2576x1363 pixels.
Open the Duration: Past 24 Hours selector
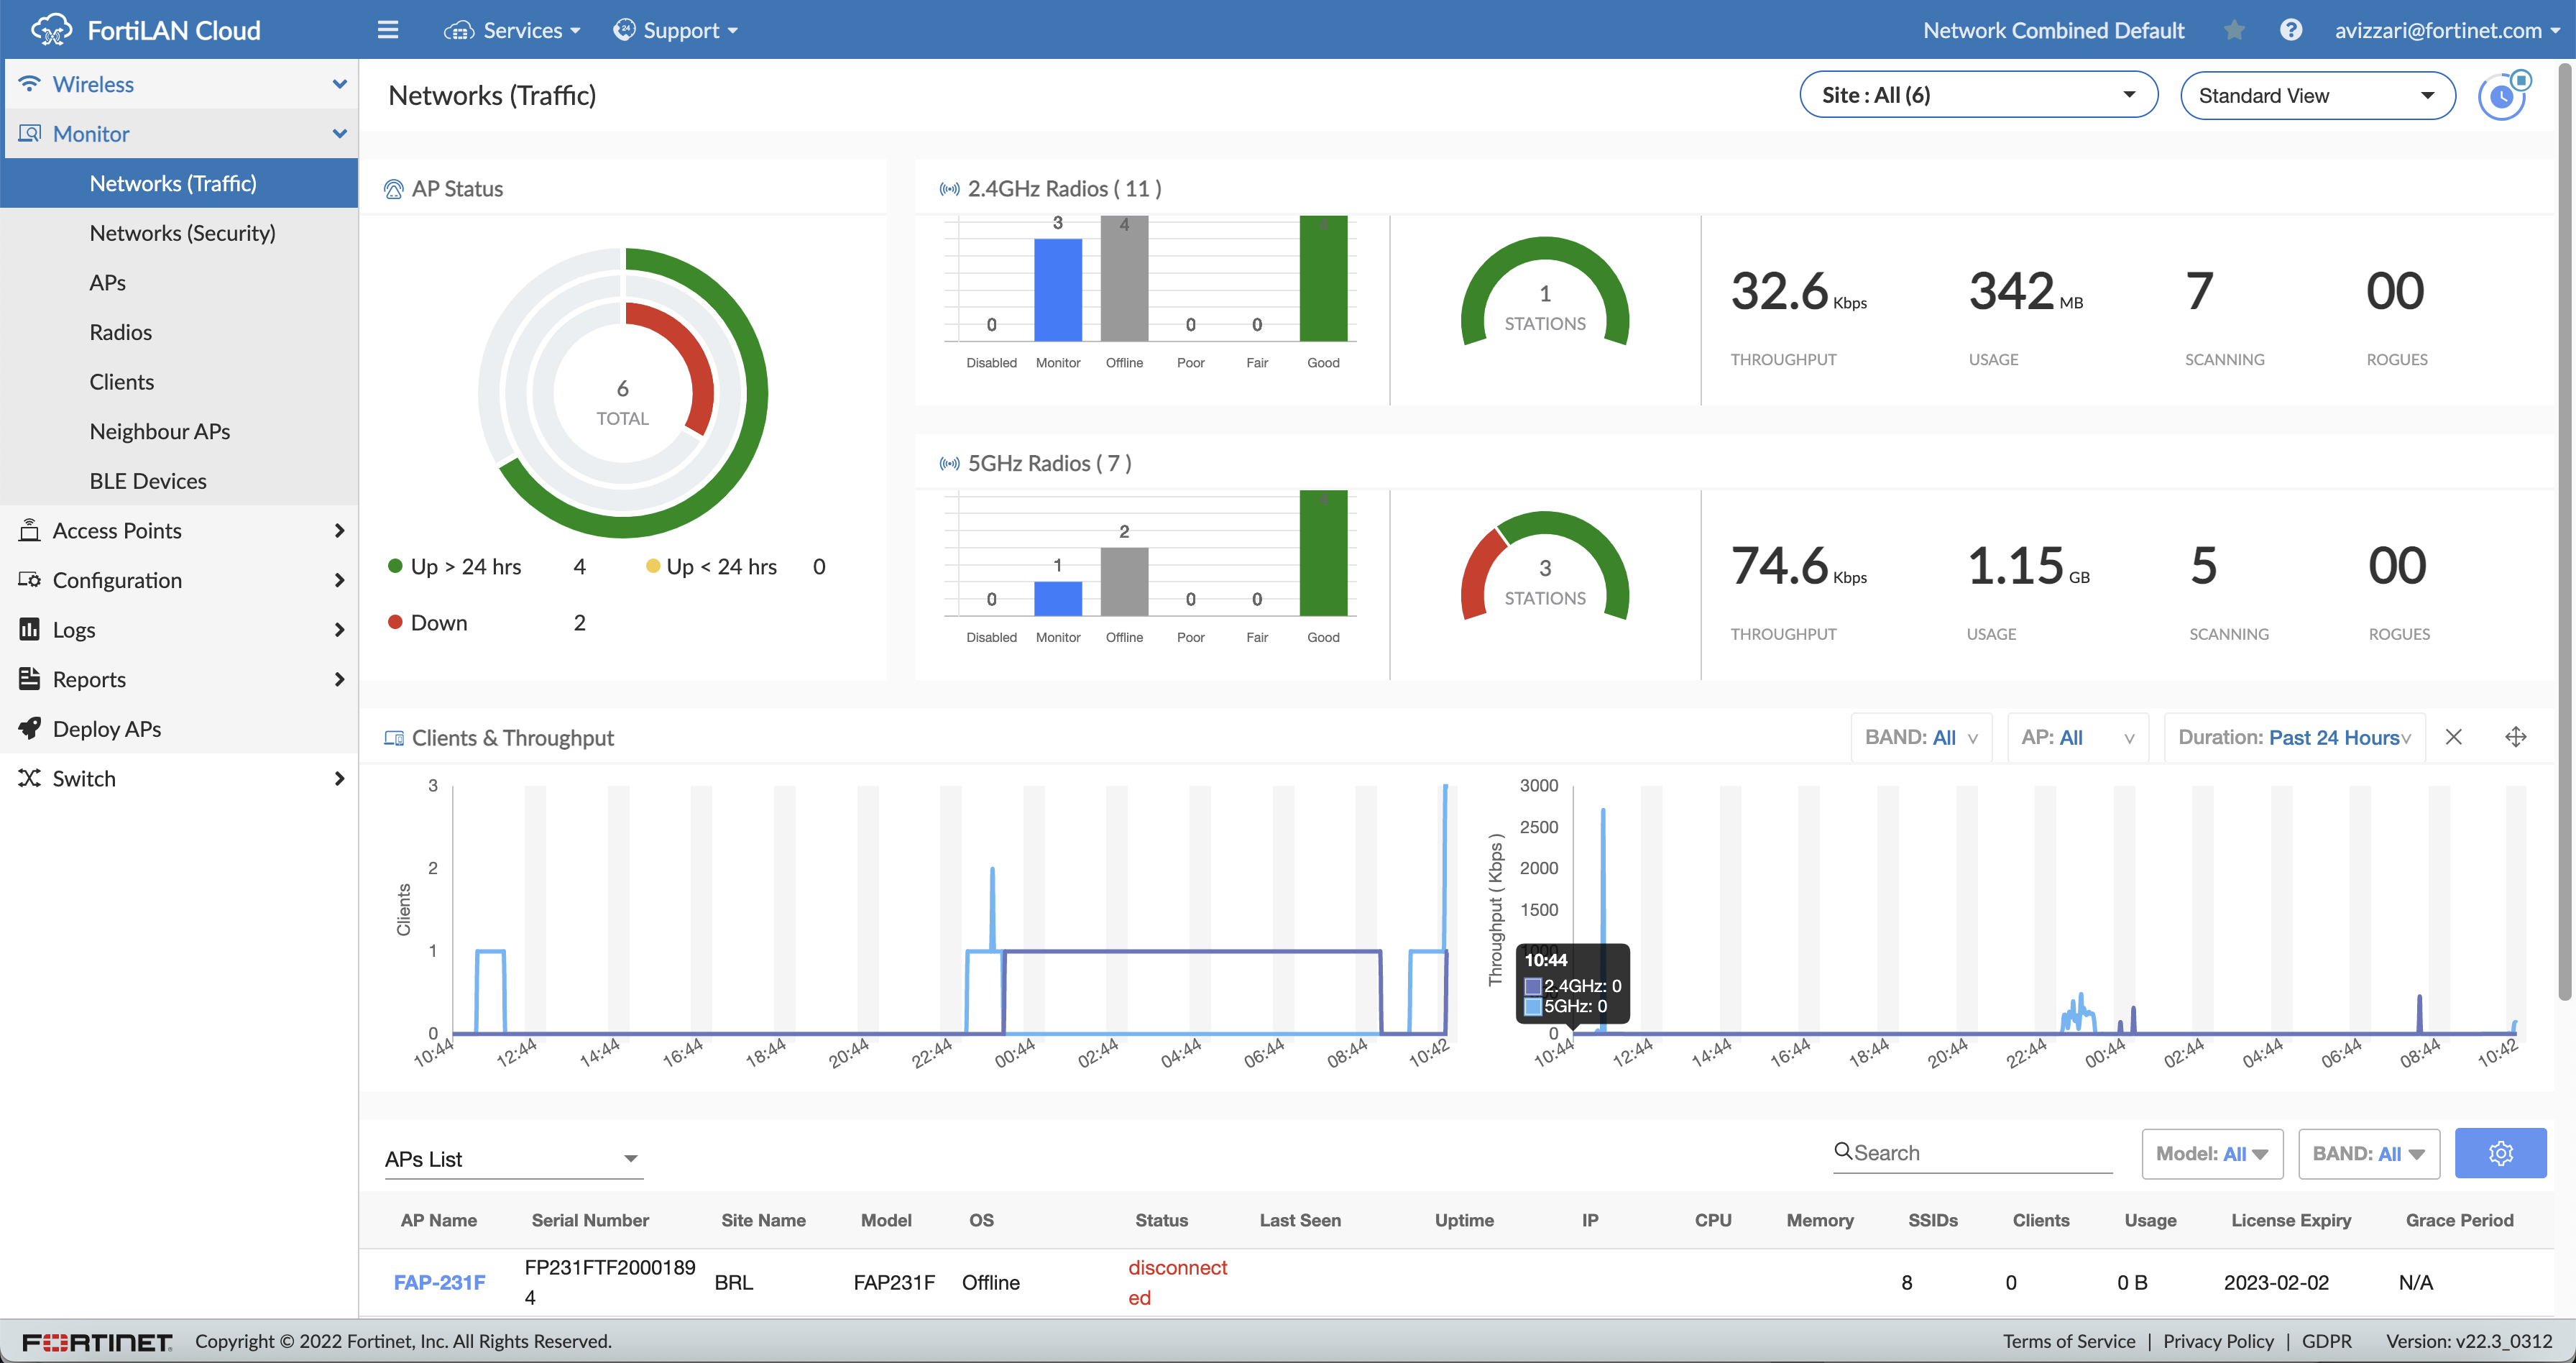coord(2296,737)
